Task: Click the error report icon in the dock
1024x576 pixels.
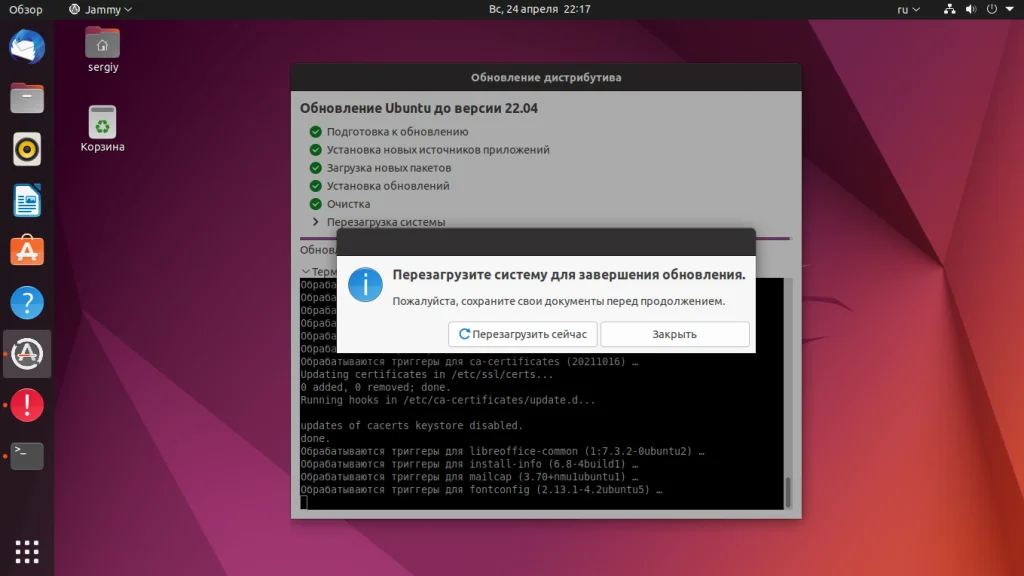Action: pyautogui.click(x=26, y=405)
